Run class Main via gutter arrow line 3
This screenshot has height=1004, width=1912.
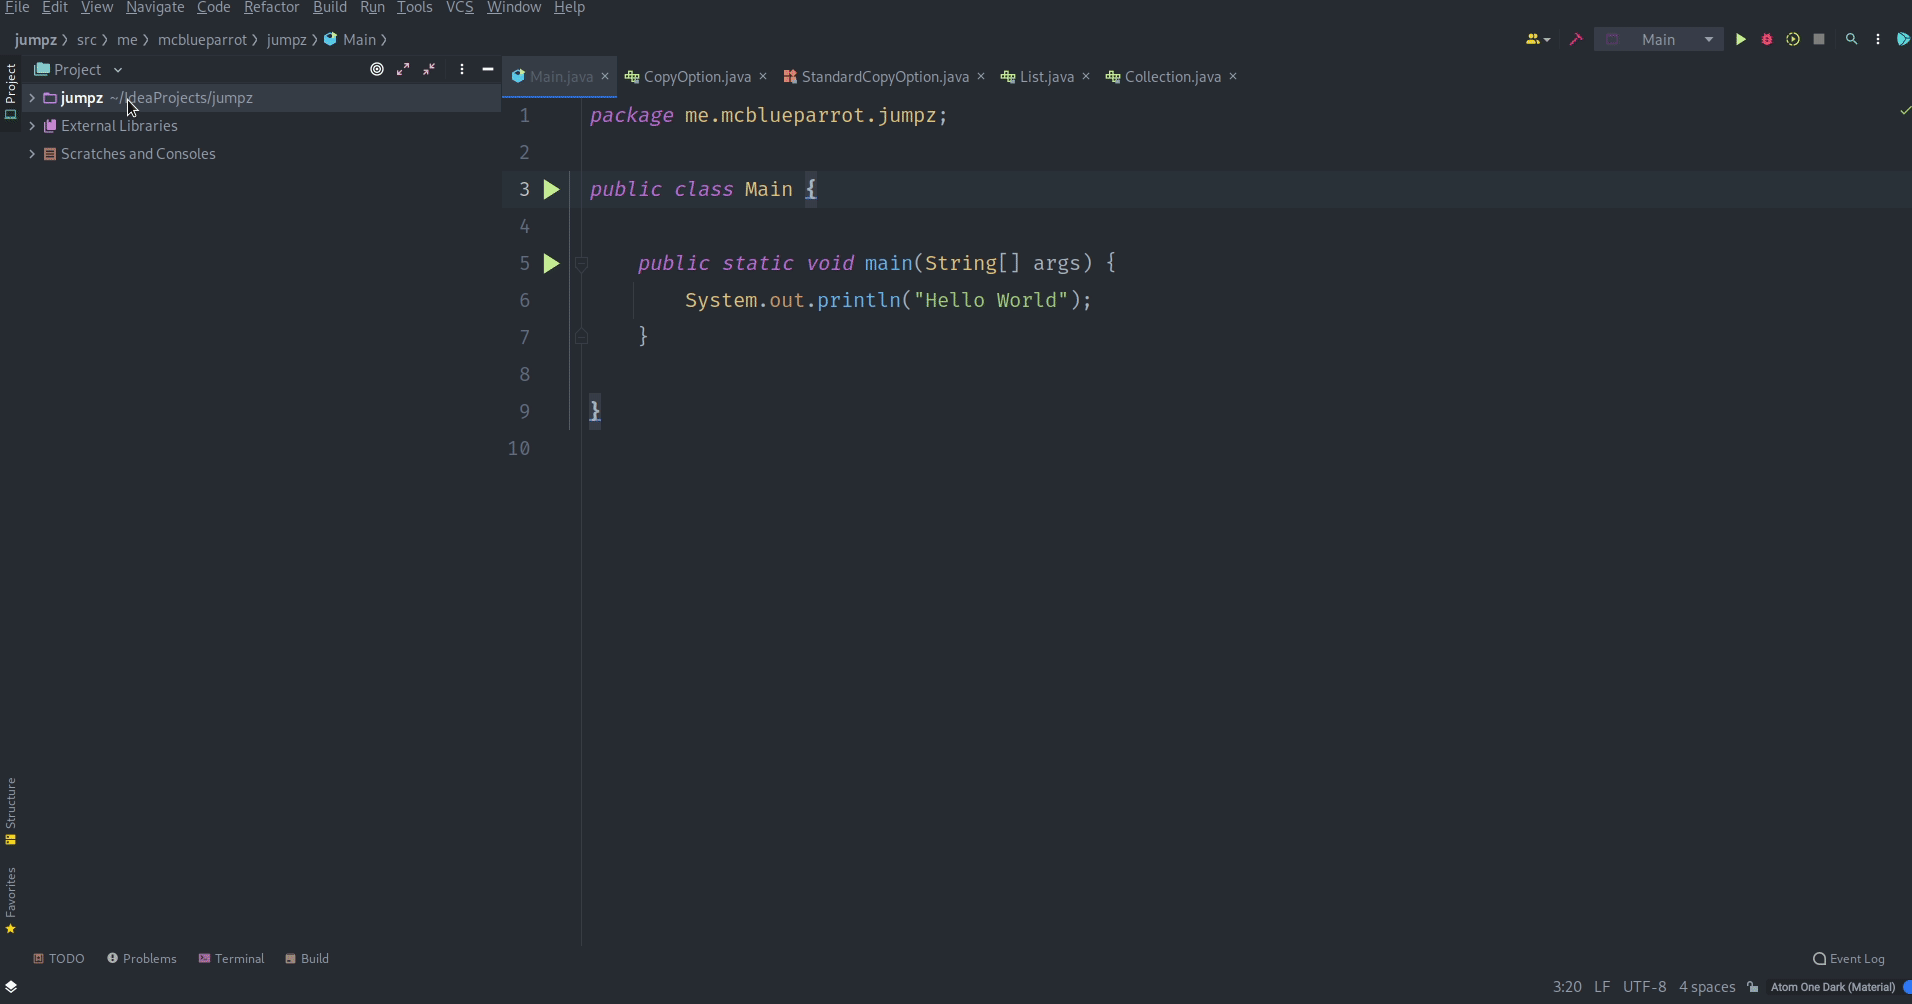[x=551, y=189]
